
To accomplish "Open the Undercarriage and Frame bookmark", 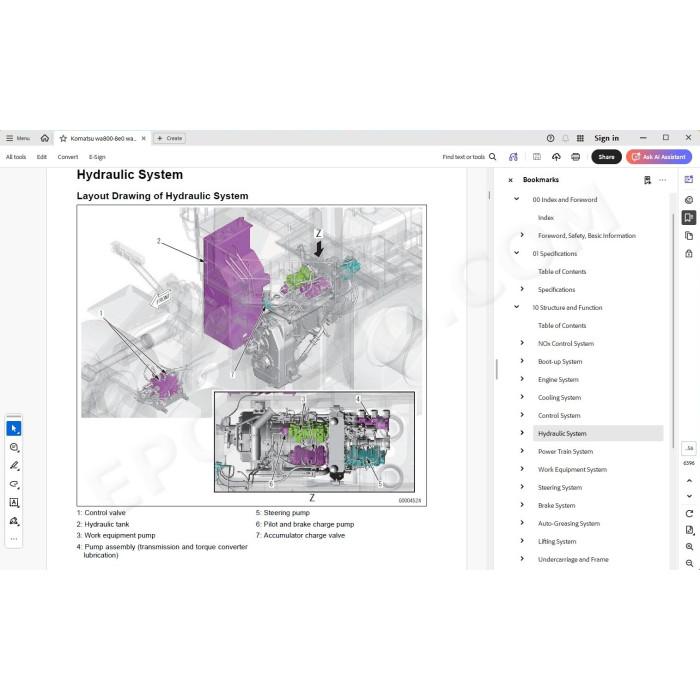I will [573, 559].
